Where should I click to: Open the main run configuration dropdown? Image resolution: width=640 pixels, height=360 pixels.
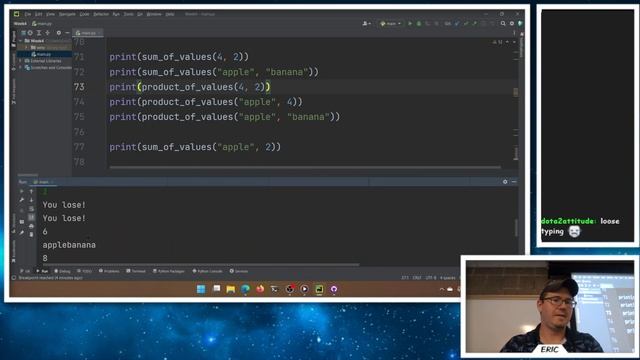tap(391, 24)
